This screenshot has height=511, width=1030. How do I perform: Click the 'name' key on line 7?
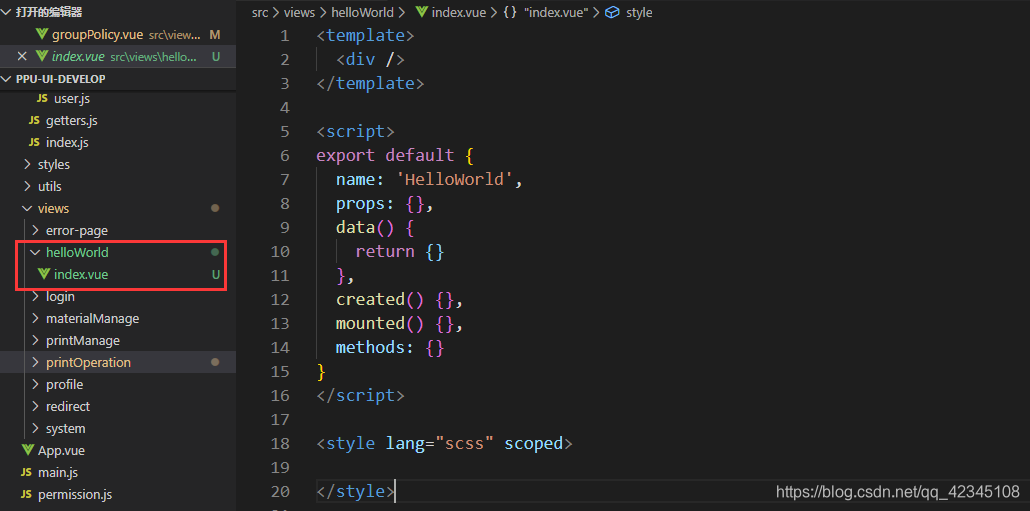pos(355,179)
